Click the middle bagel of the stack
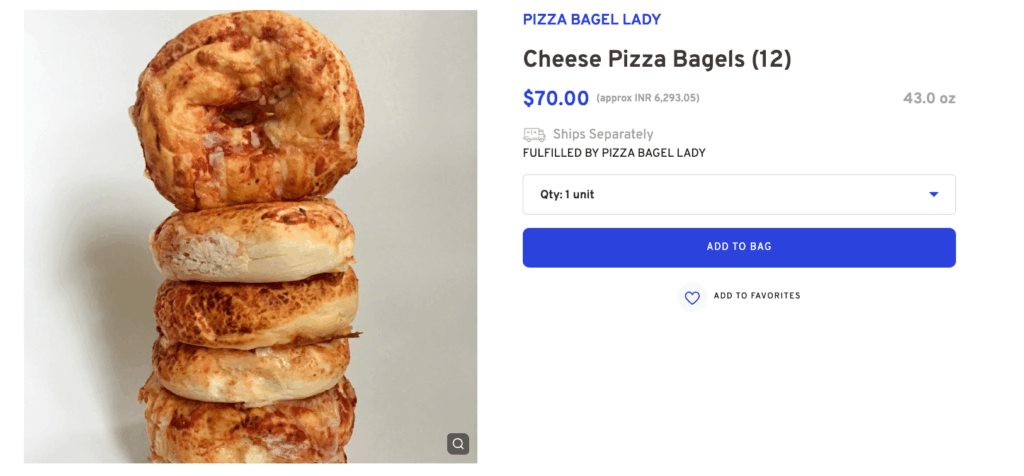 pyautogui.click(x=255, y=305)
